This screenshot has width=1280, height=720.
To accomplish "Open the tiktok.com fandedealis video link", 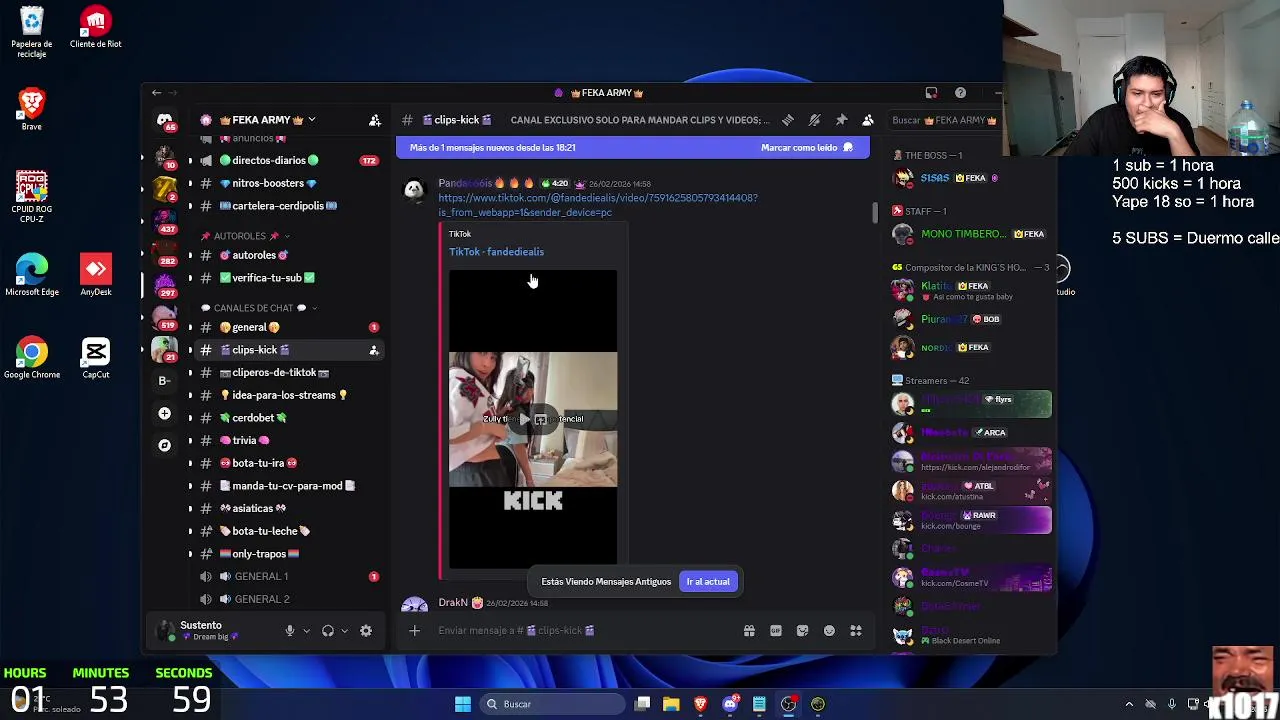I will (x=597, y=205).
